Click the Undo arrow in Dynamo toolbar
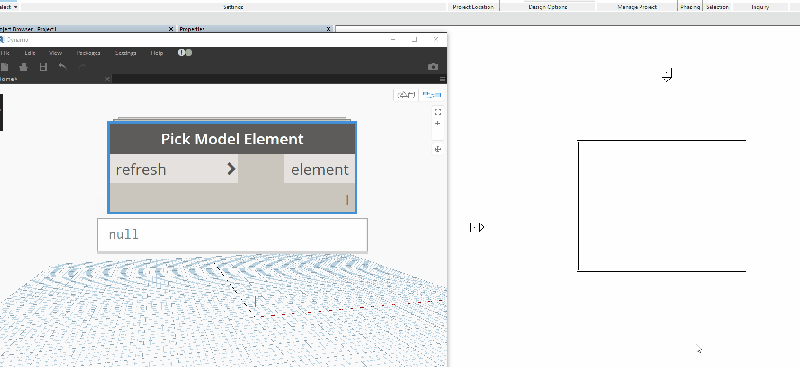Screen dimensions: 800x367 pyautogui.click(x=63, y=67)
